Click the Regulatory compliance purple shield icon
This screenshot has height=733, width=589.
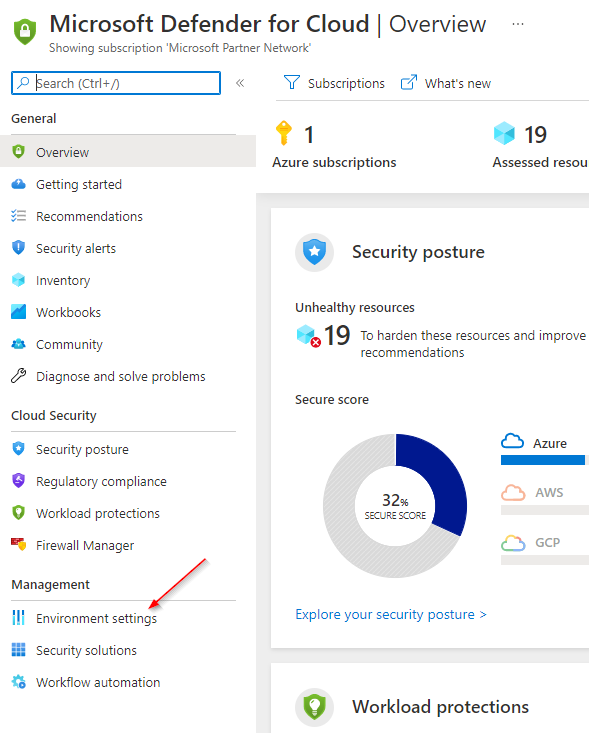click(x=18, y=480)
